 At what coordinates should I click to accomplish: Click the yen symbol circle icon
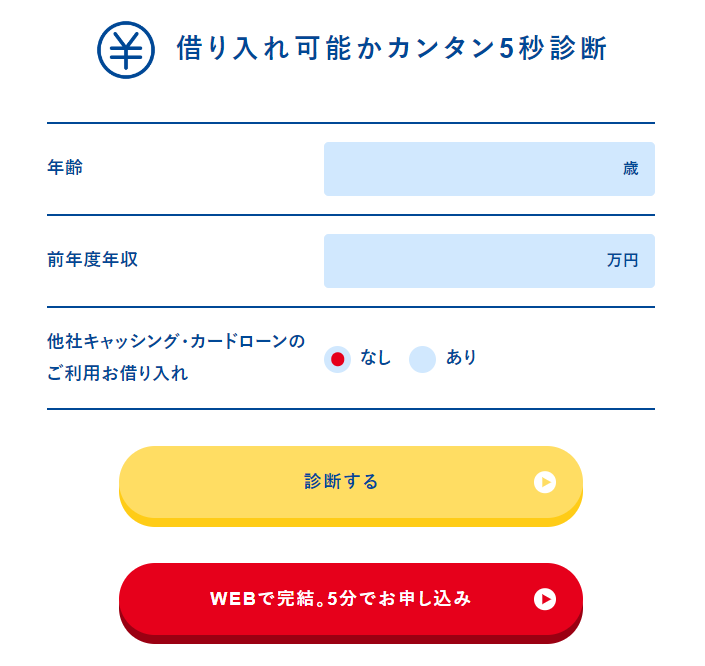click(x=126, y=50)
